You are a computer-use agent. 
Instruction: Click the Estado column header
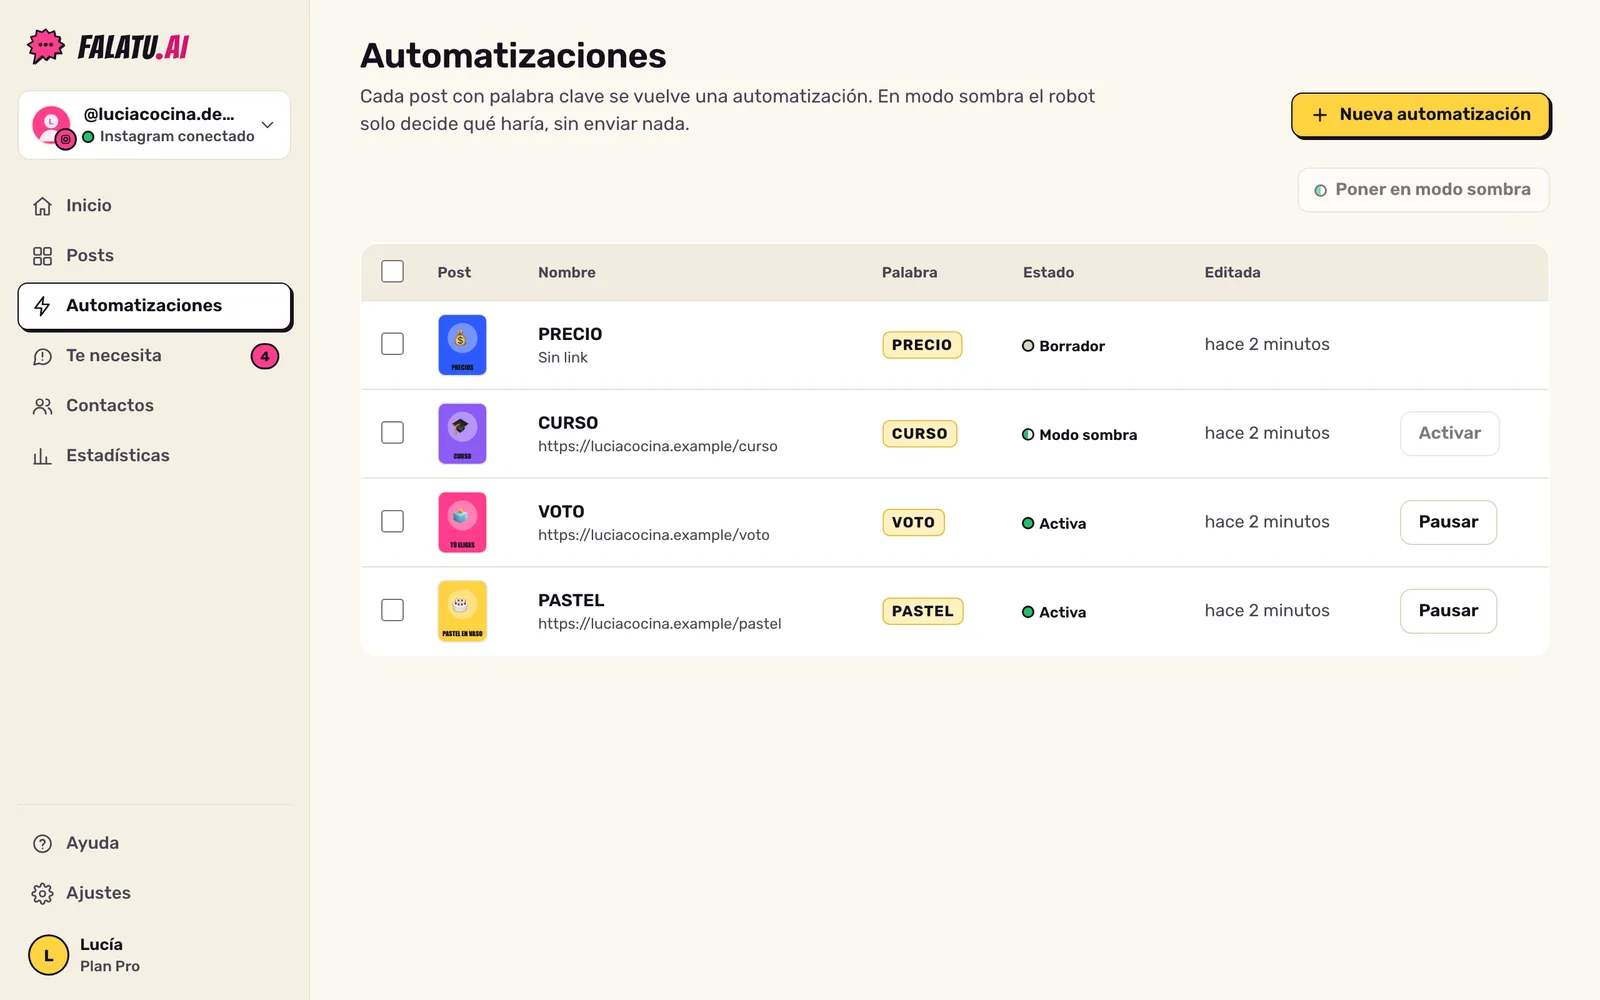click(1048, 272)
